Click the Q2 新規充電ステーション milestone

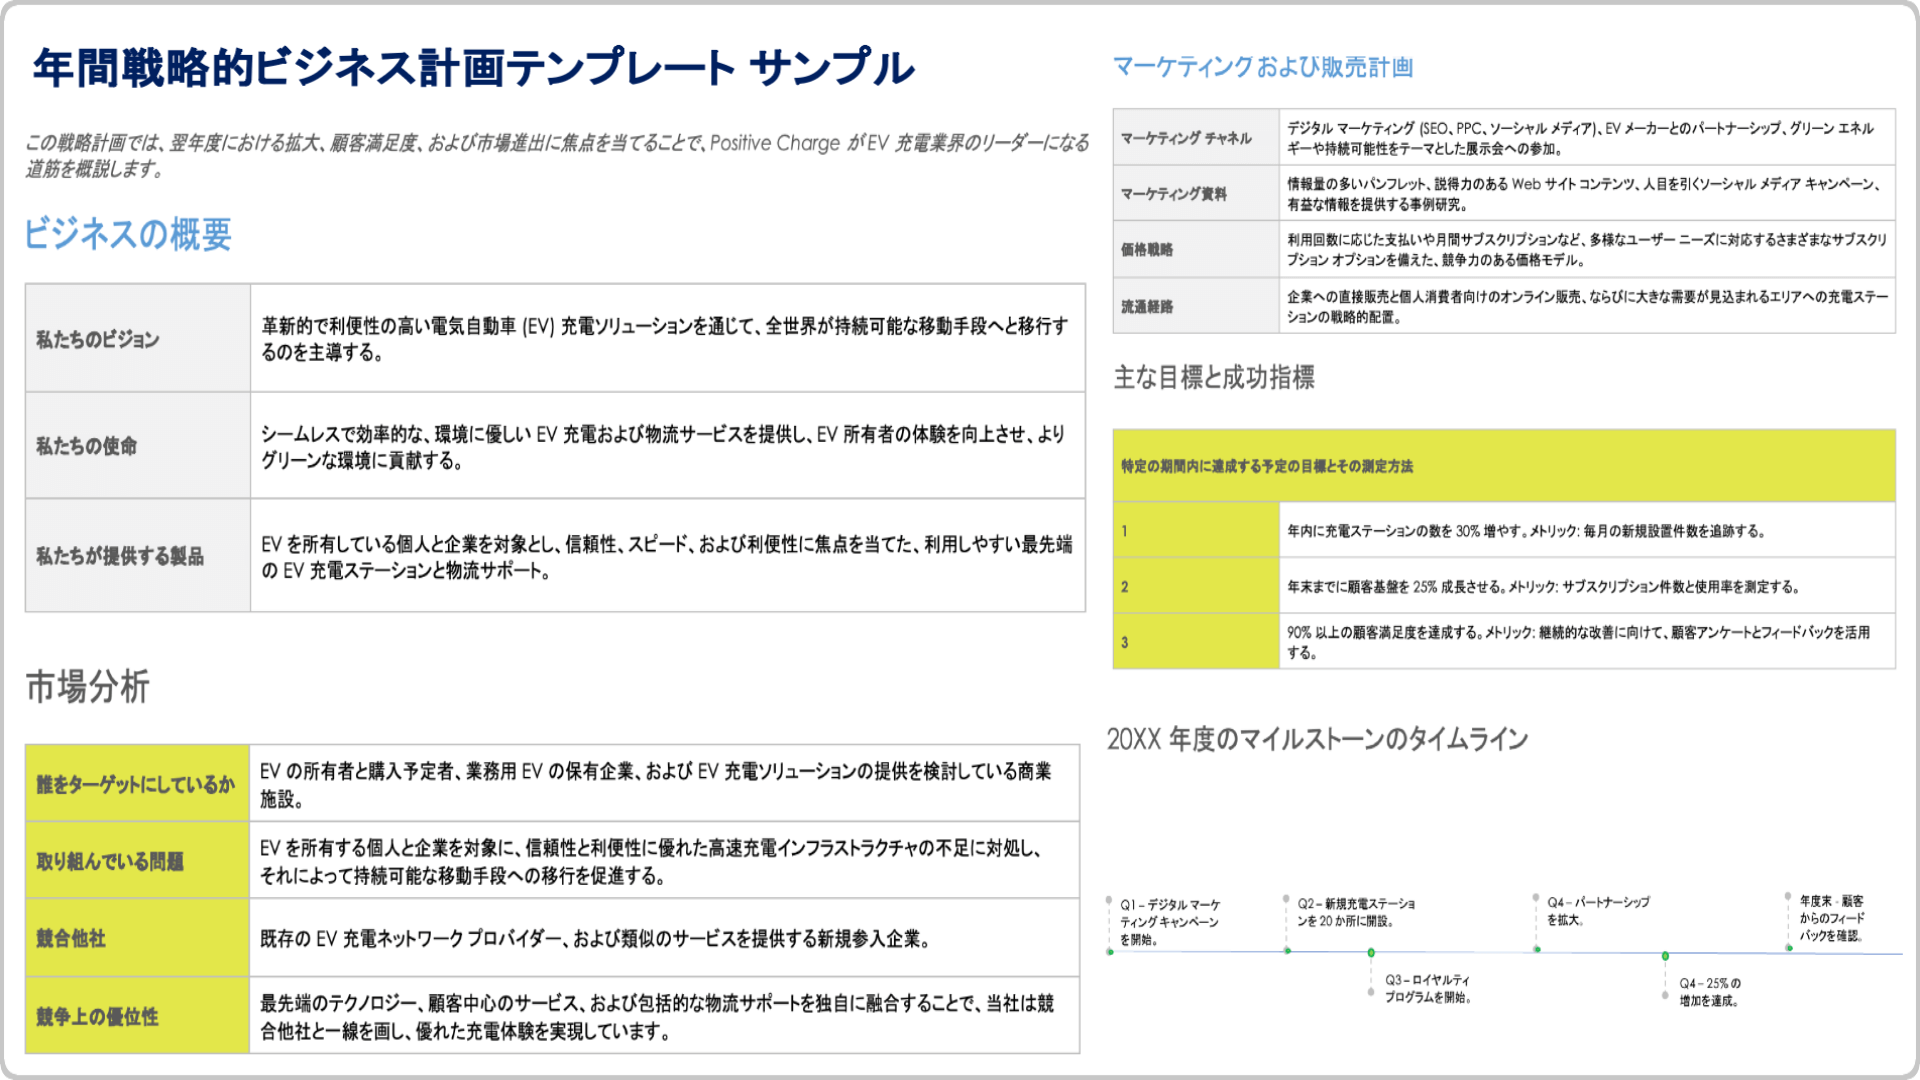click(1356, 912)
